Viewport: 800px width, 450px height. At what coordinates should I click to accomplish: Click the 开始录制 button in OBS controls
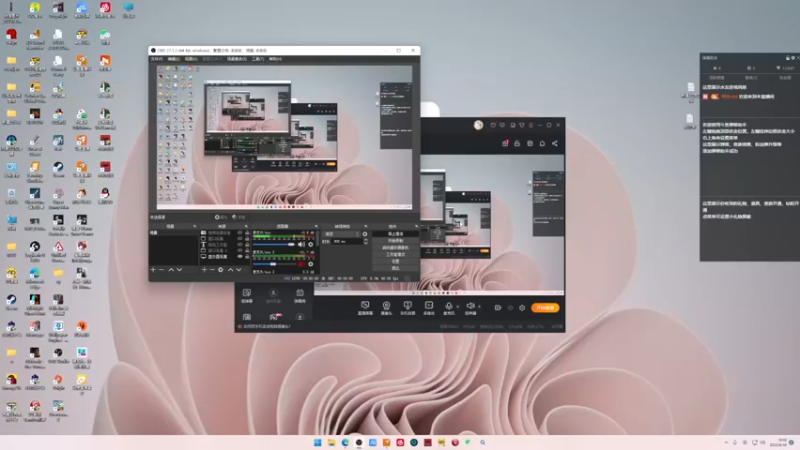tap(395, 241)
